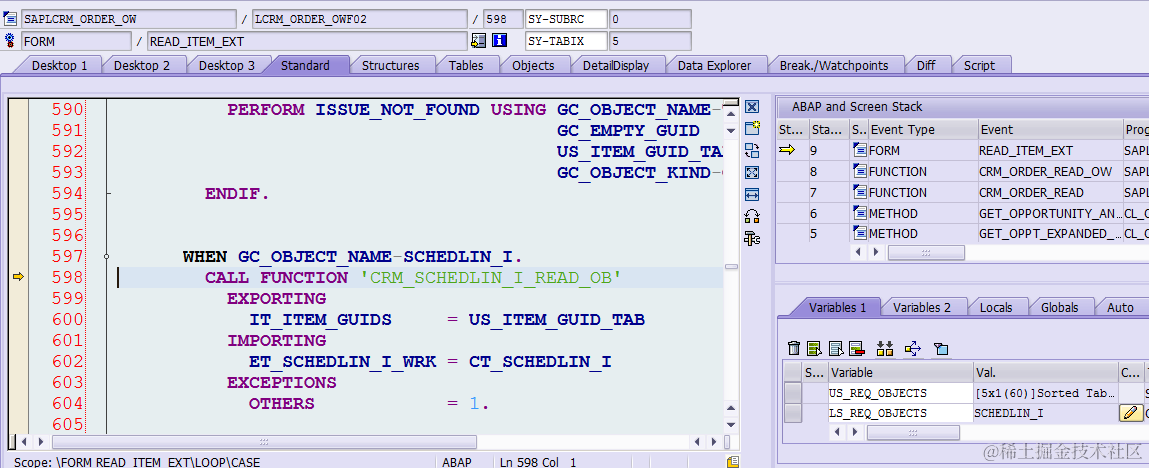Viewport: 1149px width, 468px height.
Task: Select row selector for LS_REQ_OBJECTS
Action: (x=792, y=413)
